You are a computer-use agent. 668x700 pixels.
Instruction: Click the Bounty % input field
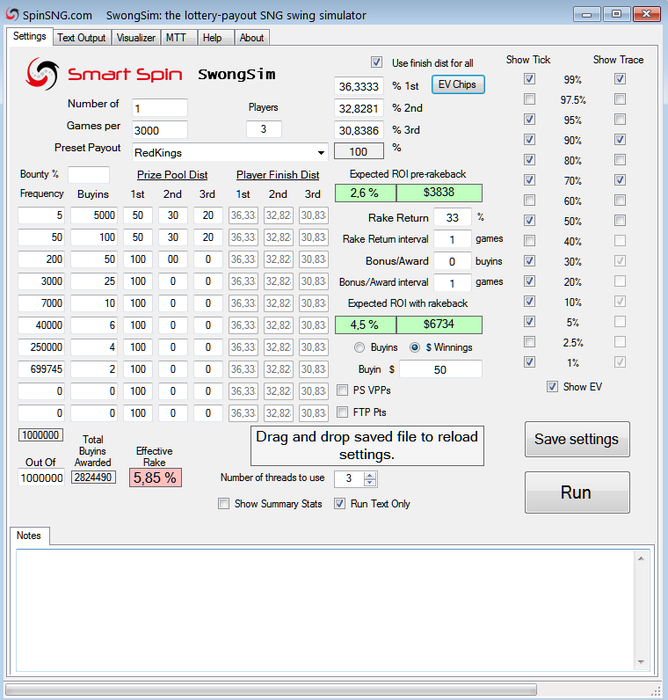click(88, 175)
